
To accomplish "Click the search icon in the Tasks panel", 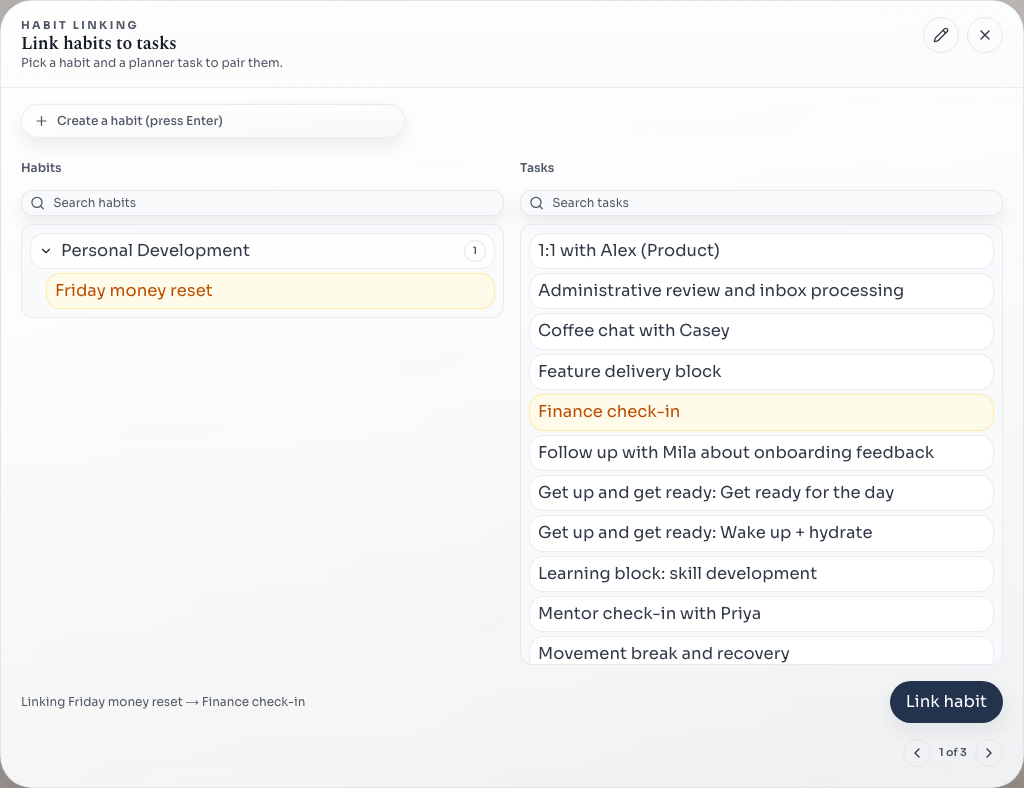I will pyautogui.click(x=536, y=203).
